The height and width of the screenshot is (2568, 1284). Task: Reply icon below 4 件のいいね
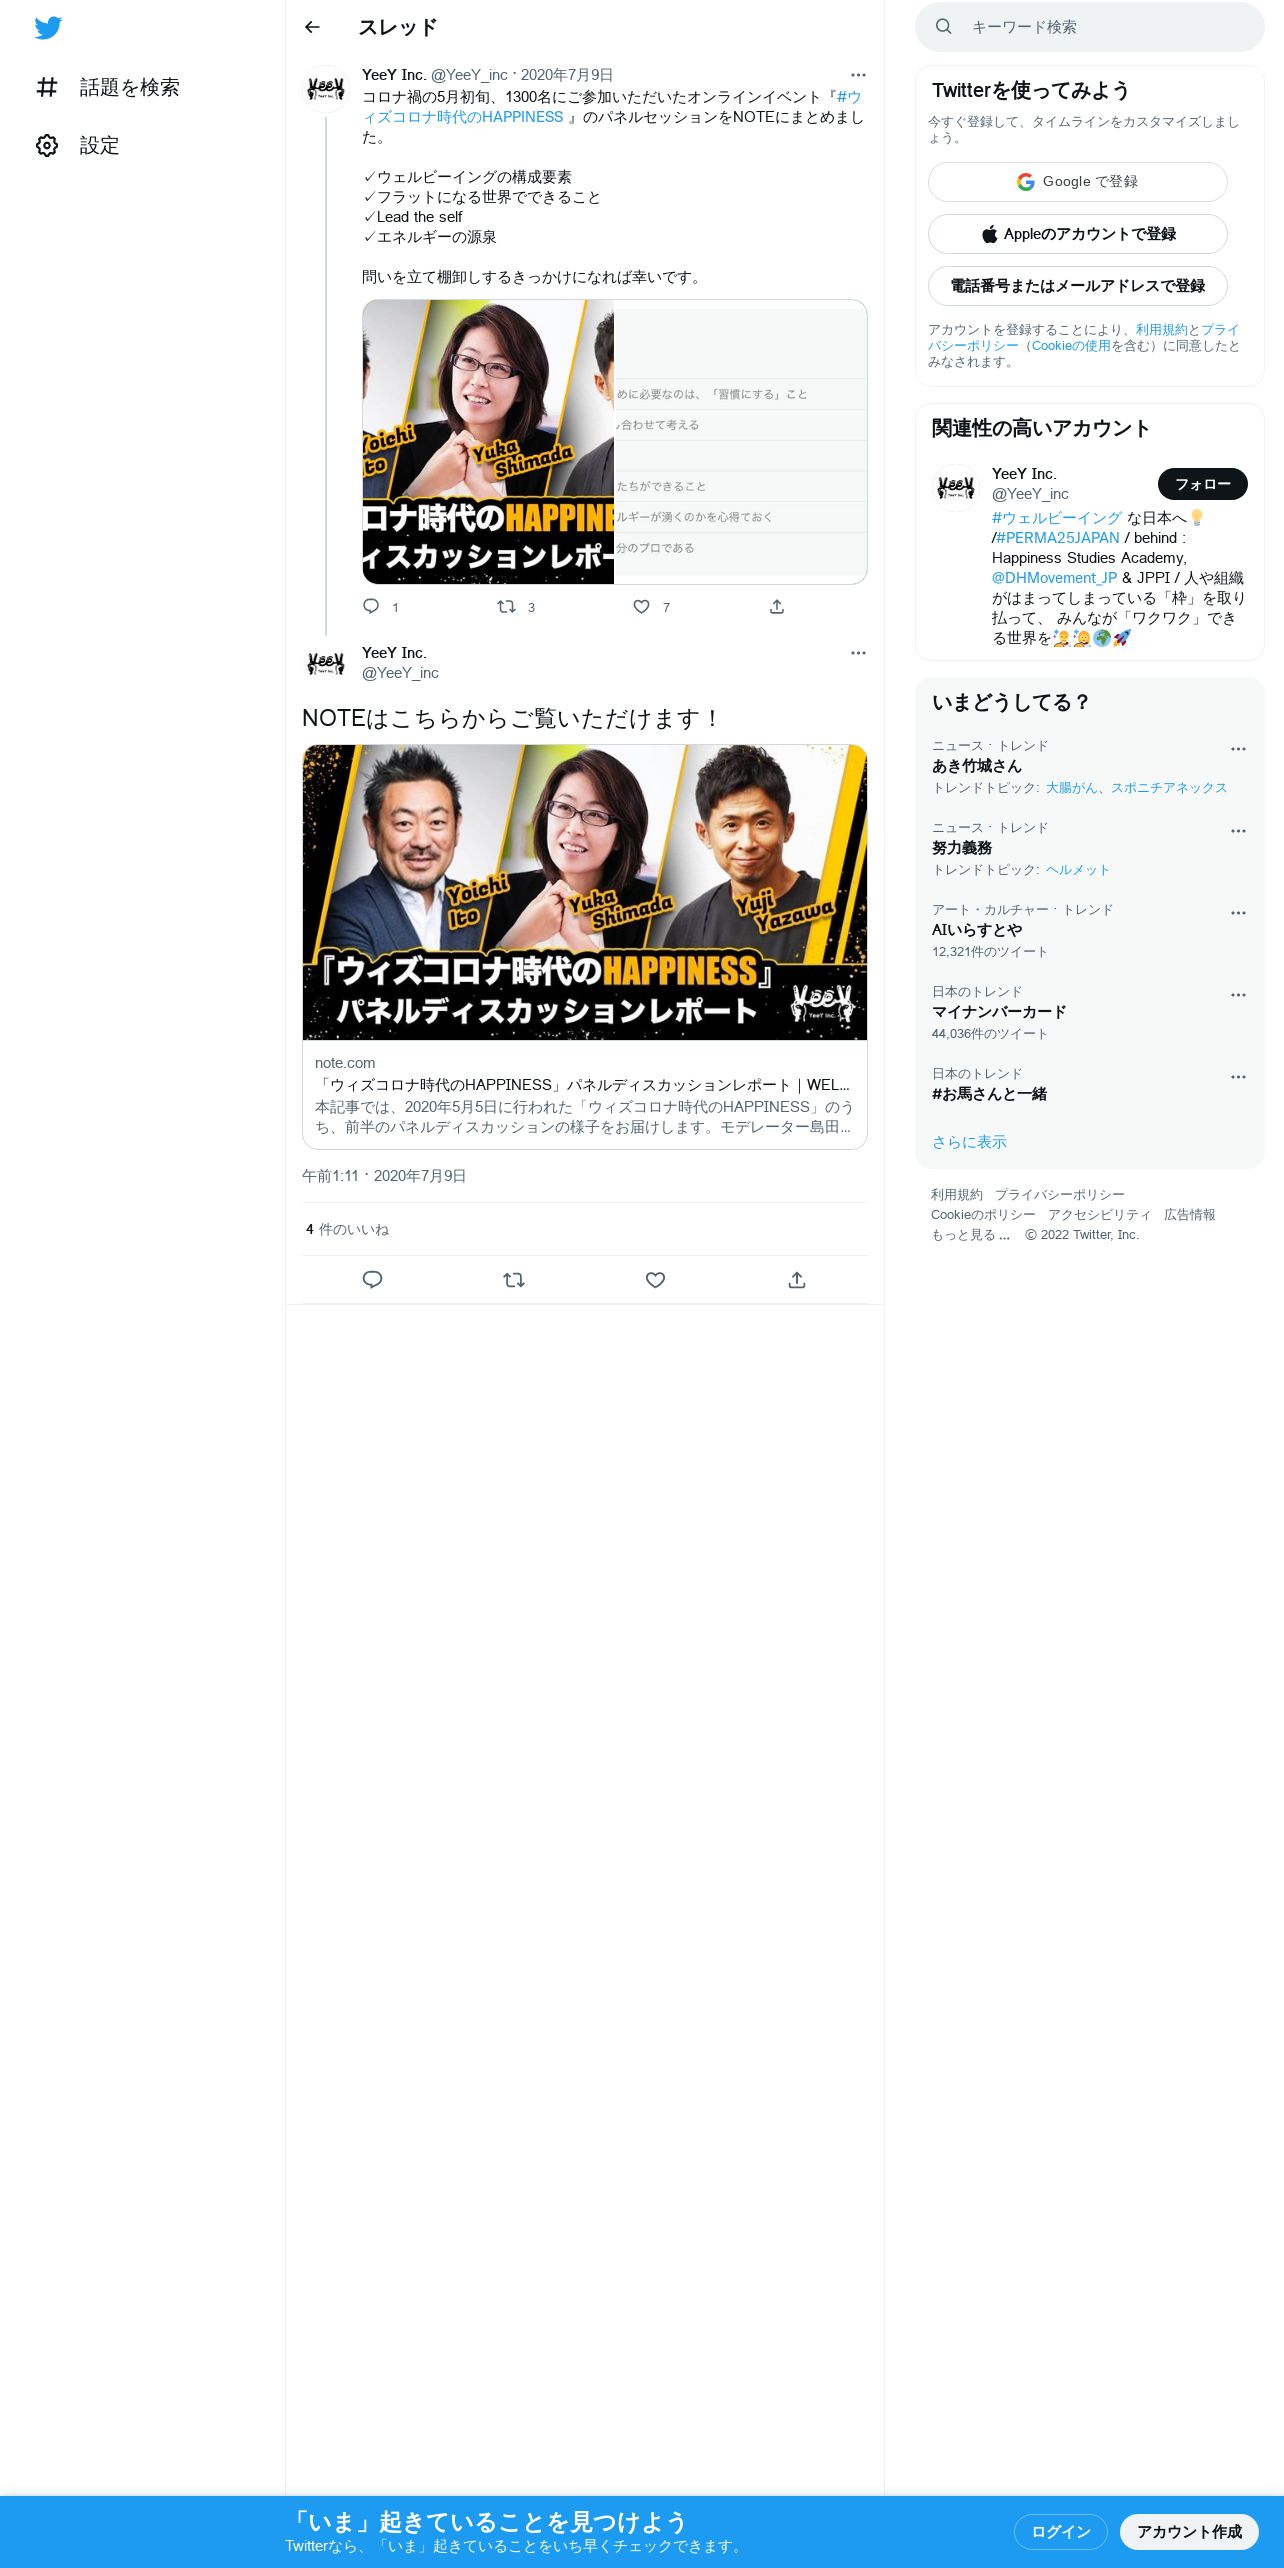point(372,1280)
